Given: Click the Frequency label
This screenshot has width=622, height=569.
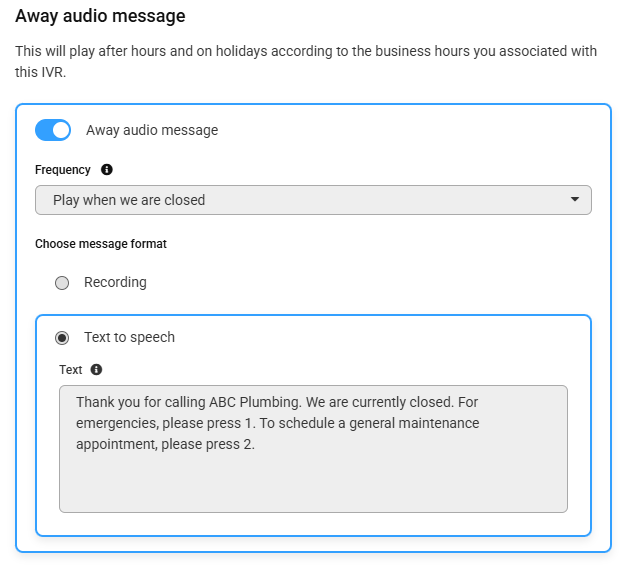Looking at the screenshot, I should coord(63,170).
